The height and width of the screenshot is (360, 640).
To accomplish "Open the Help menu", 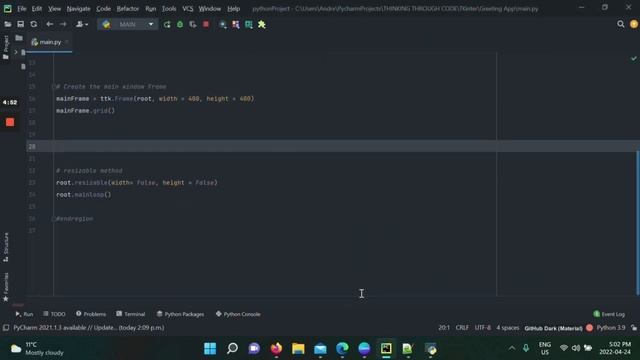I will [x=233, y=9].
